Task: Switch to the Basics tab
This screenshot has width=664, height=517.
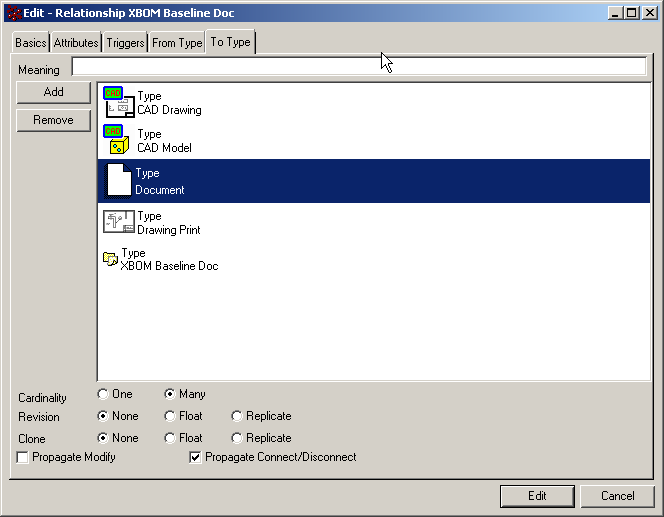Action: tap(30, 43)
